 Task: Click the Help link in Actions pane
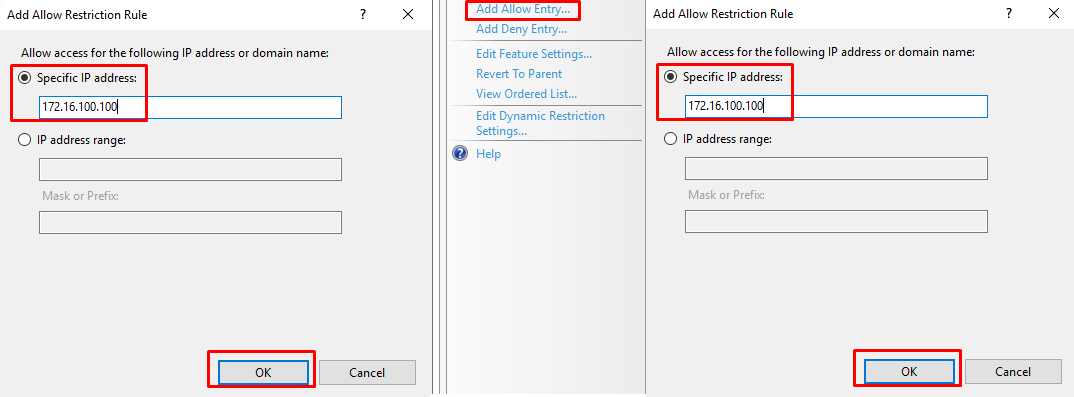488,154
